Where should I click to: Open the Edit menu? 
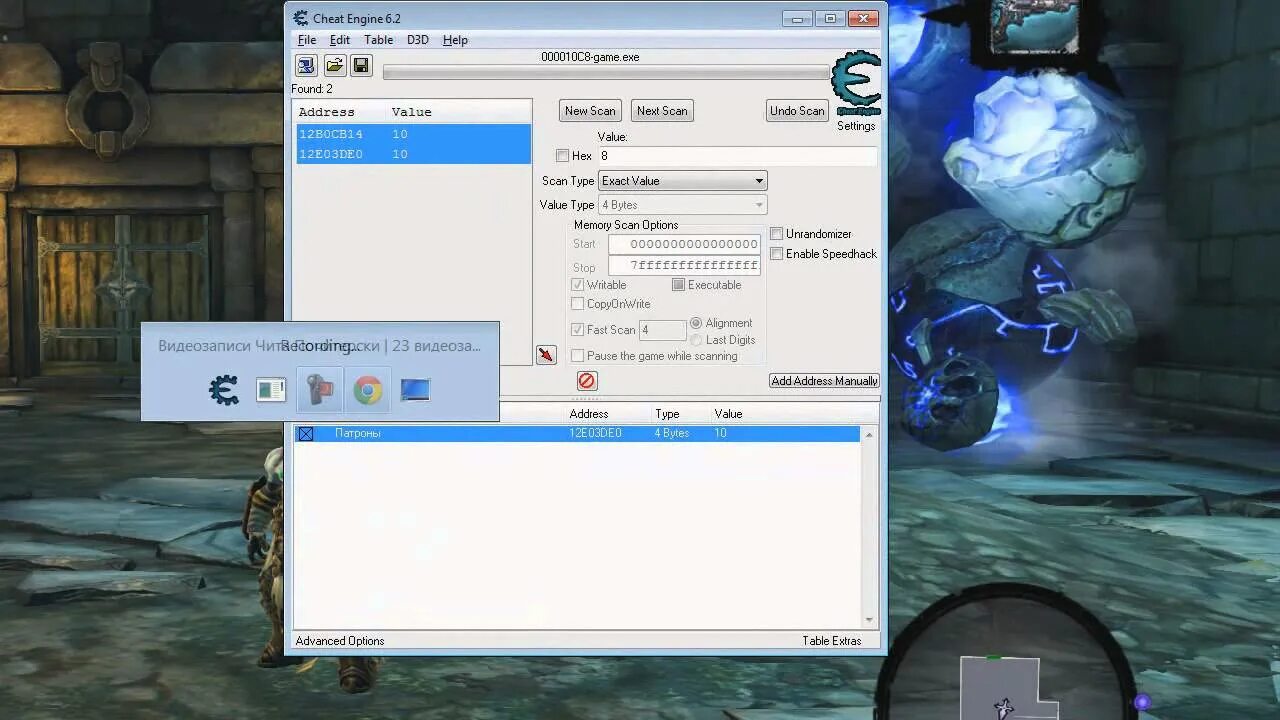340,40
